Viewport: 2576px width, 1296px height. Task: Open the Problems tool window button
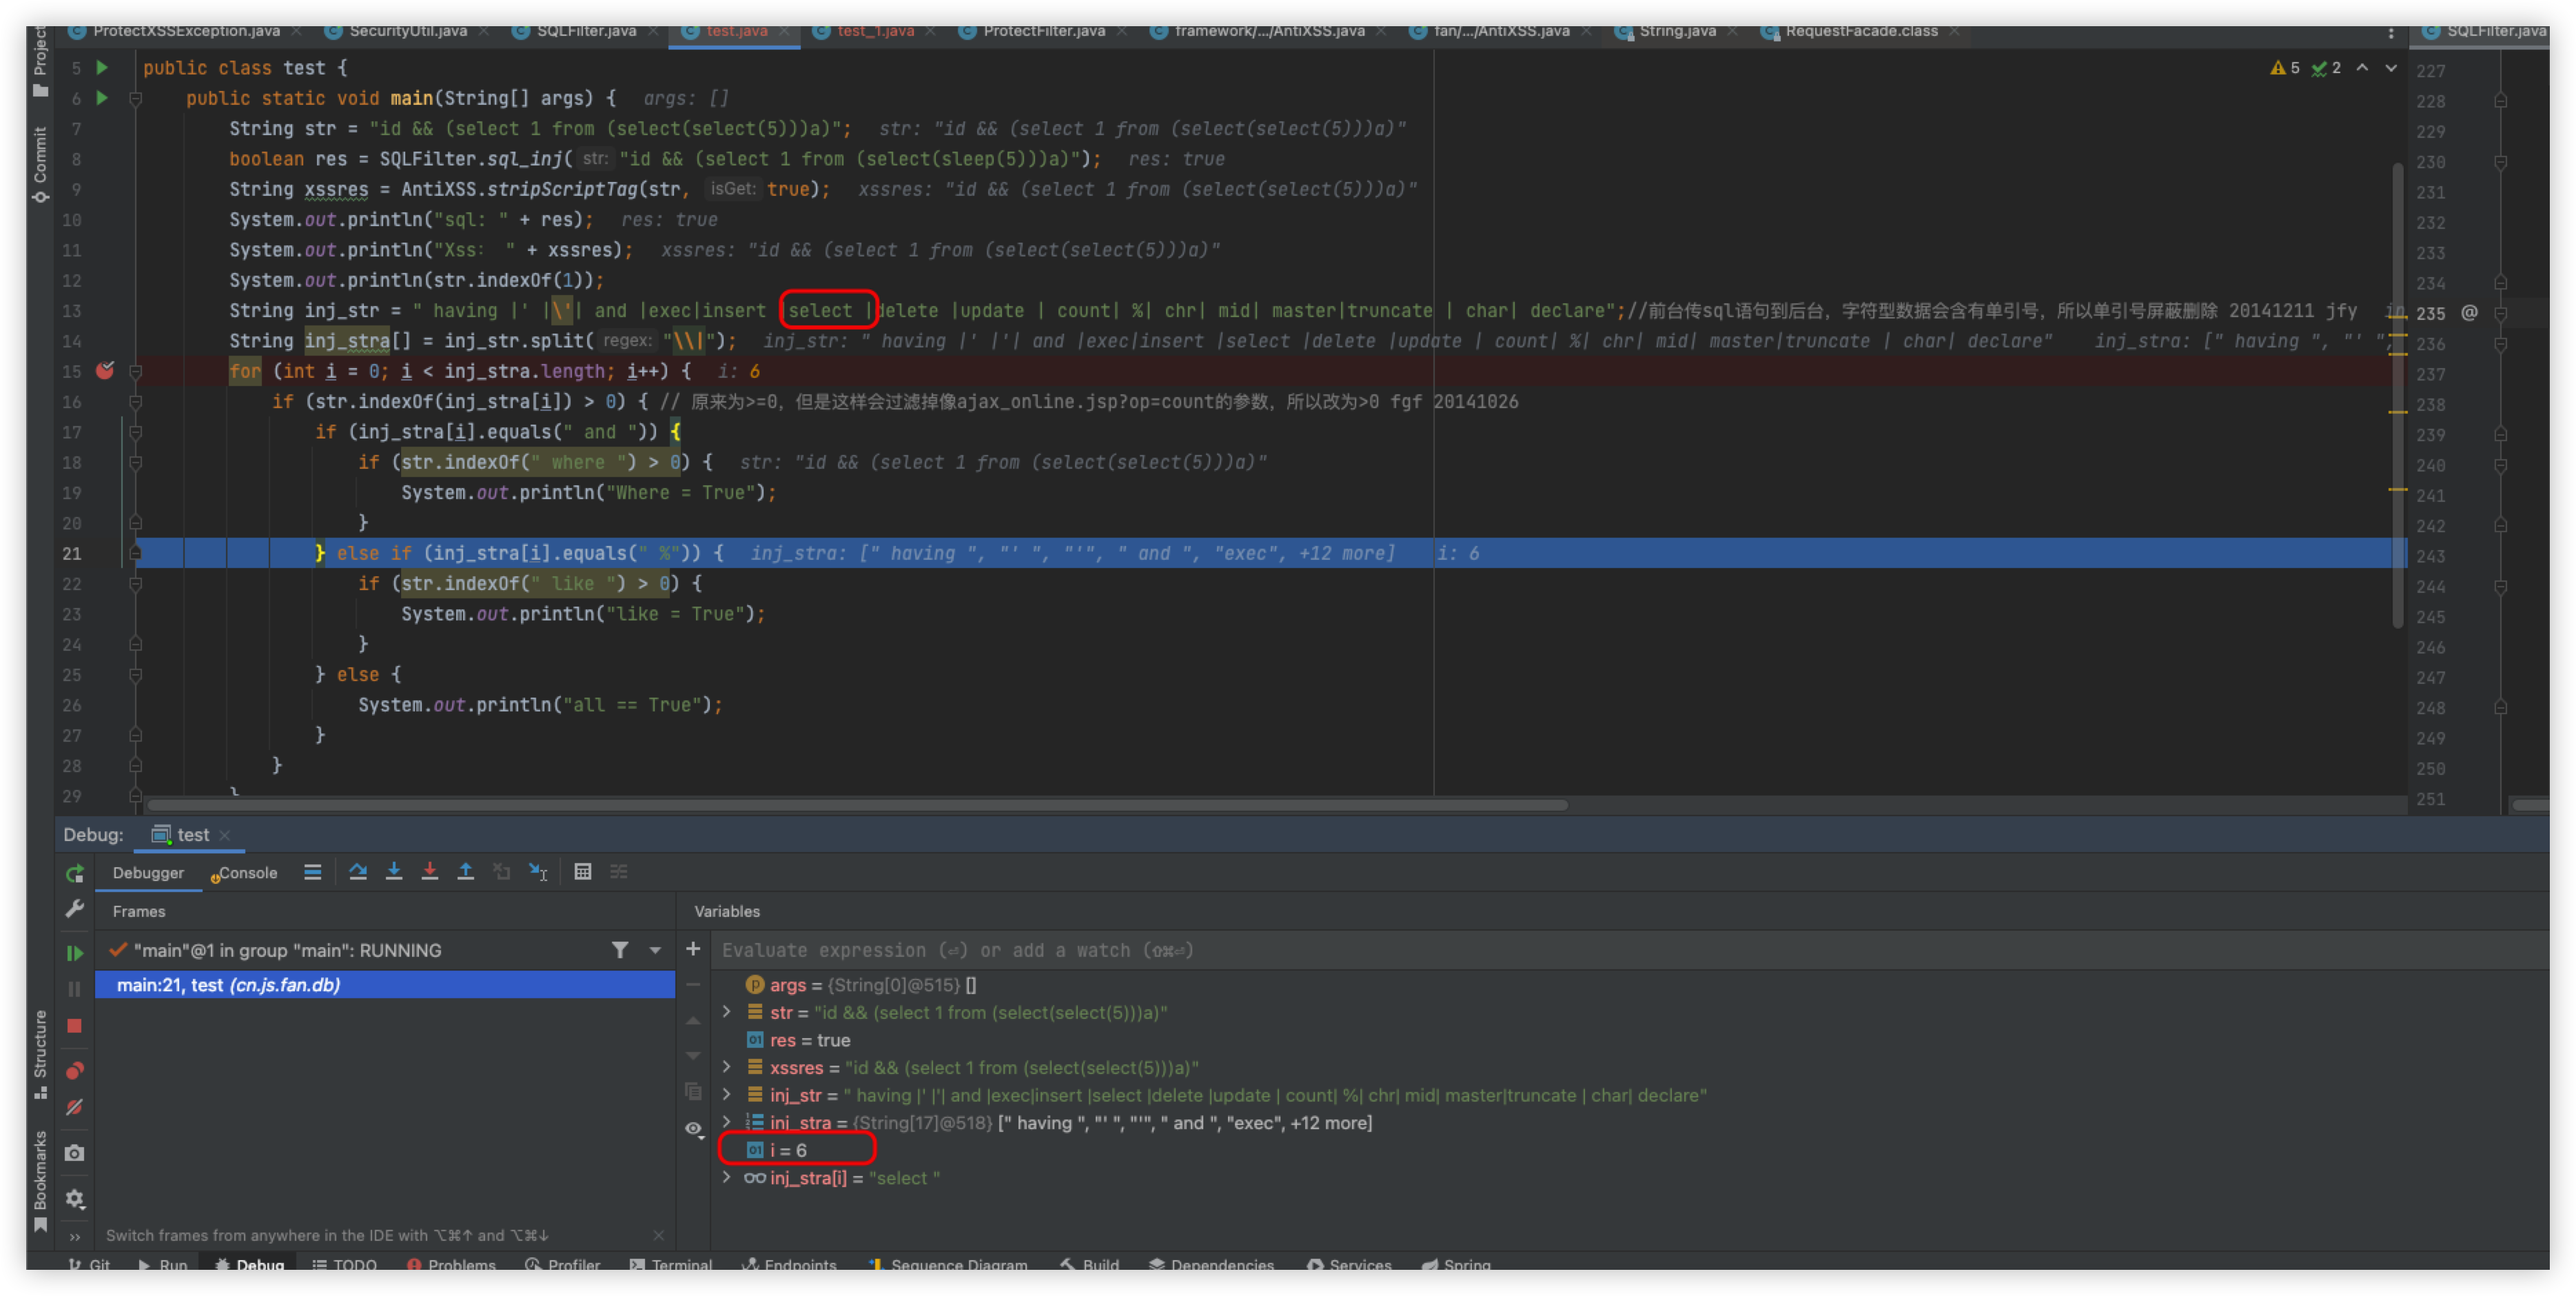click(x=452, y=1264)
